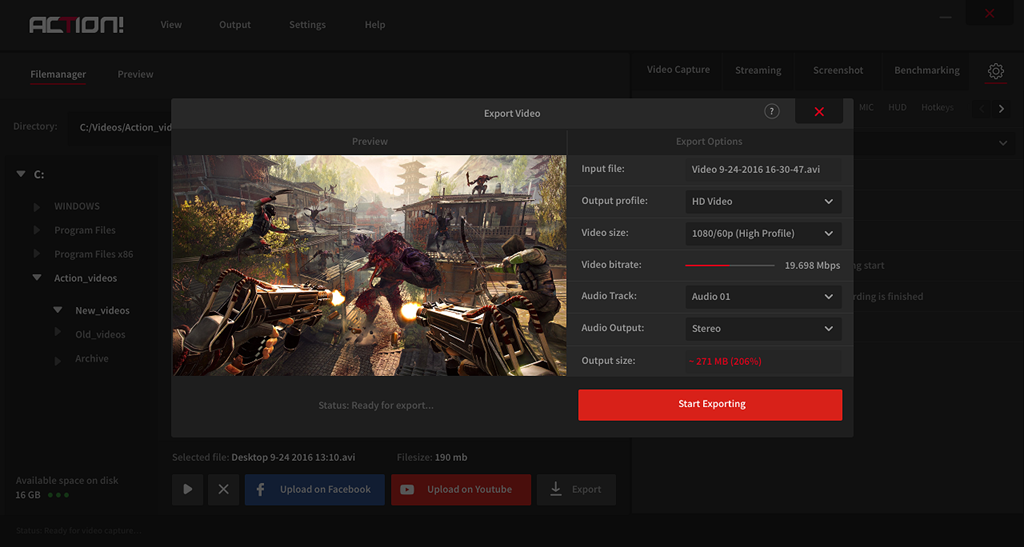This screenshot has width=1024, height=547.
Task: Expand the Program Files folder
Action: 37,231
